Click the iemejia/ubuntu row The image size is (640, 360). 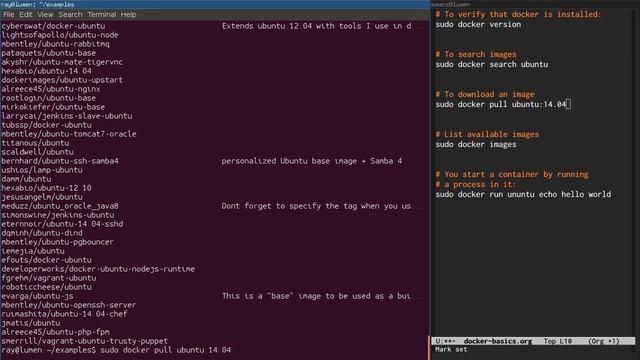tap(33, 251)
